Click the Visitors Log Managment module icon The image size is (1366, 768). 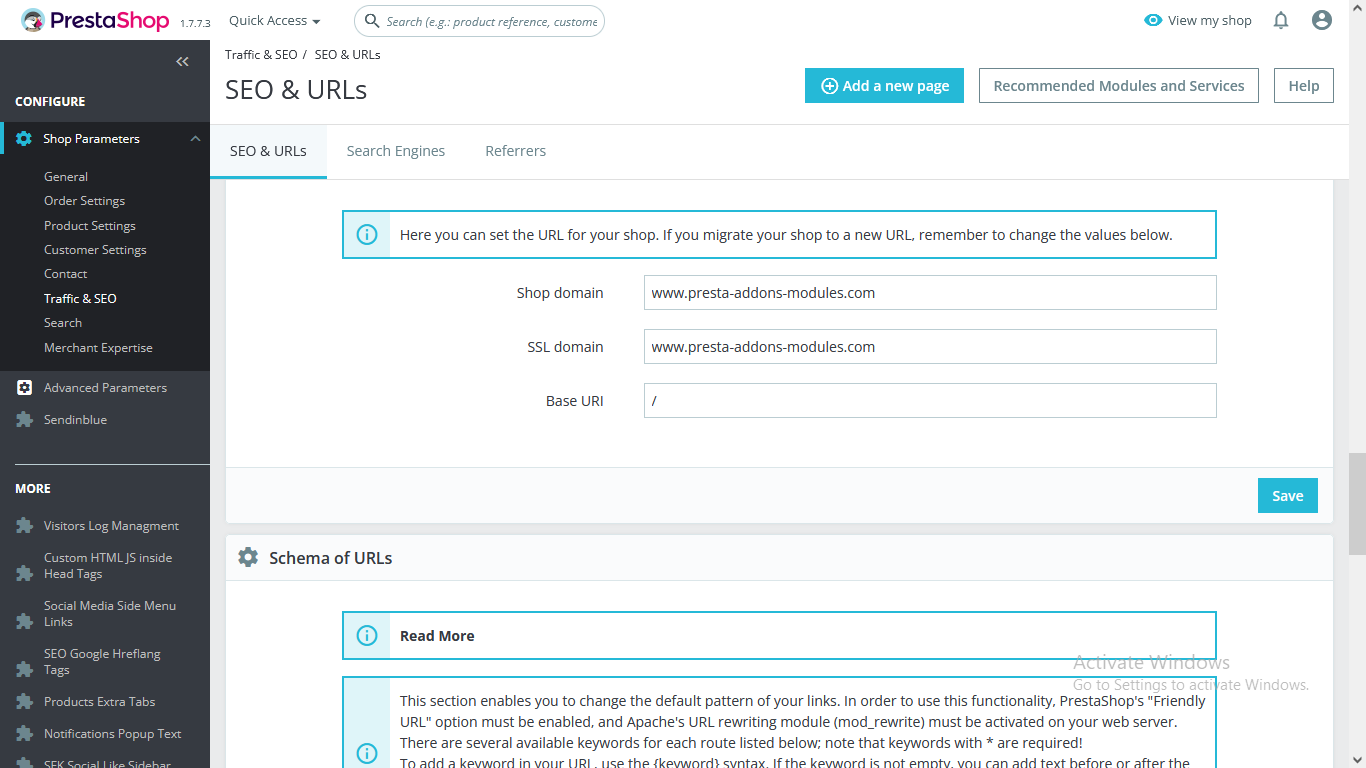(x=24, y=526)
